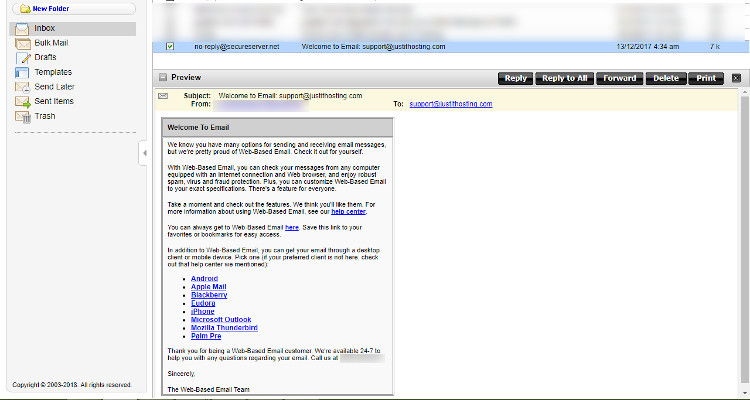Open the Android setup link
The image size is (750, 400).
[x=204, y=278]
